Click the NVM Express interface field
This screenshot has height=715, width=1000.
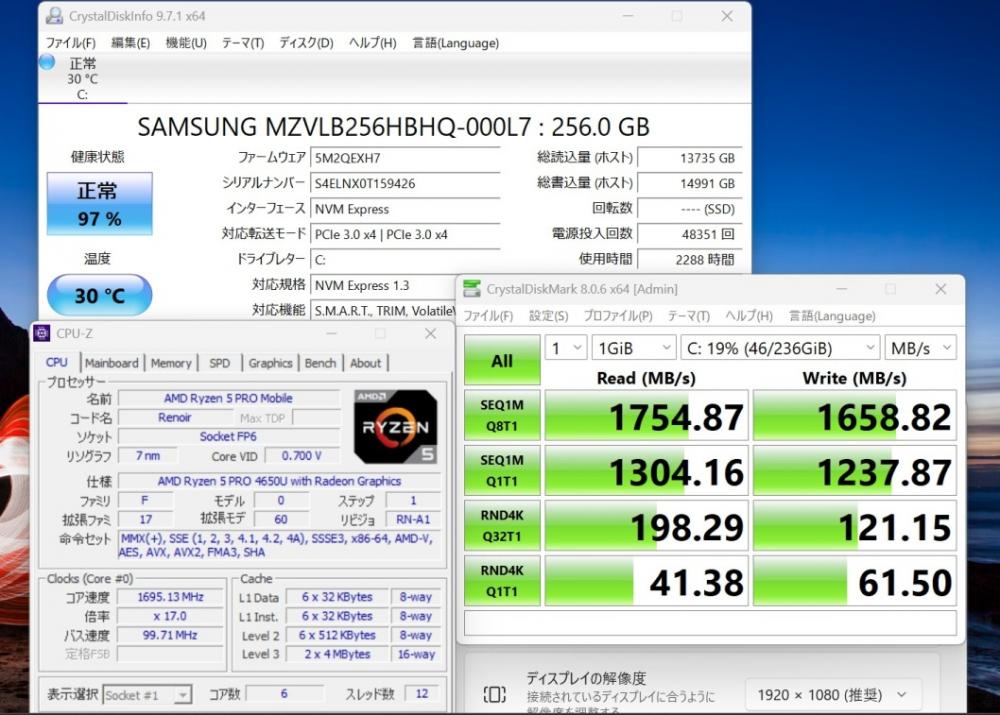tap(405, 209)
